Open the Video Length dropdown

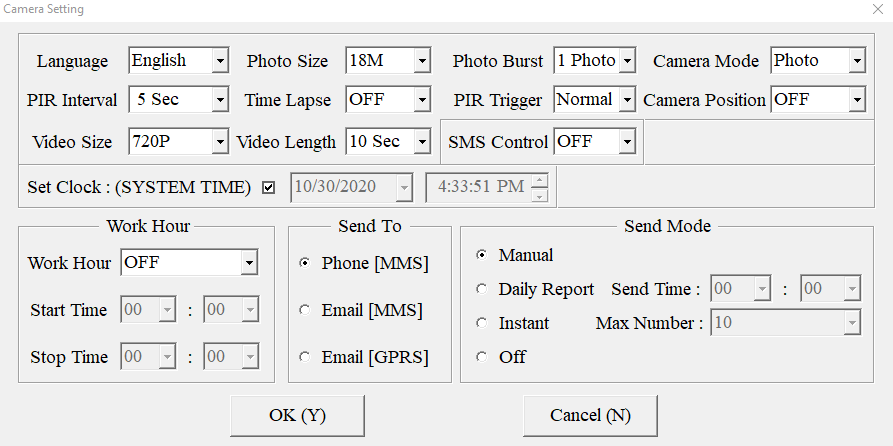(388, 141)
